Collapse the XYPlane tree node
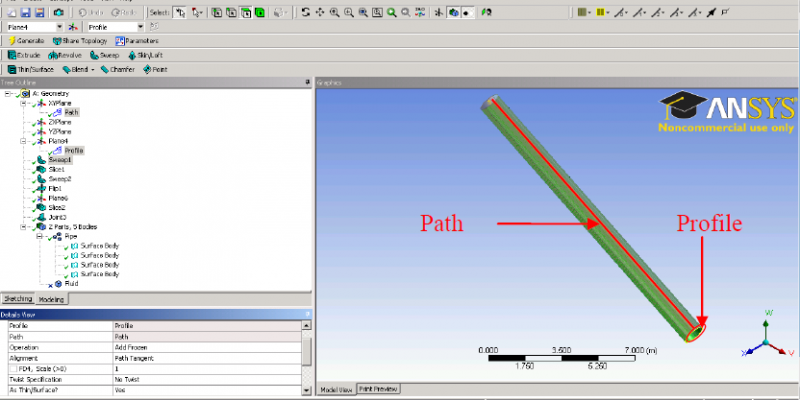Screen dimensions: 800x400 [23, 103]
